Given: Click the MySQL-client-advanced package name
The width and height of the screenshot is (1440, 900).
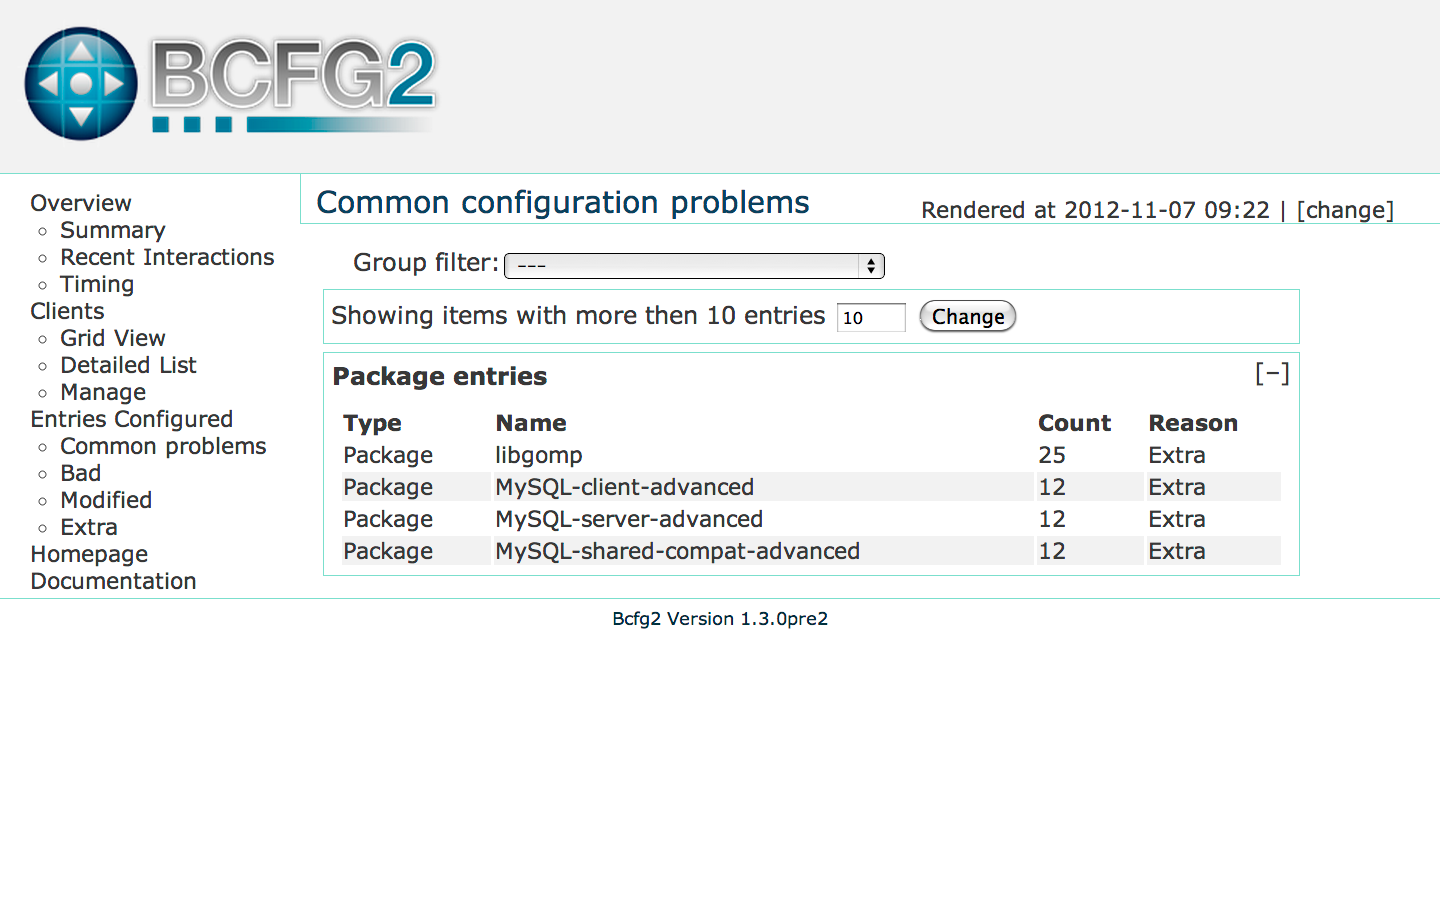Looking at the screenshot, I should 625,487.
